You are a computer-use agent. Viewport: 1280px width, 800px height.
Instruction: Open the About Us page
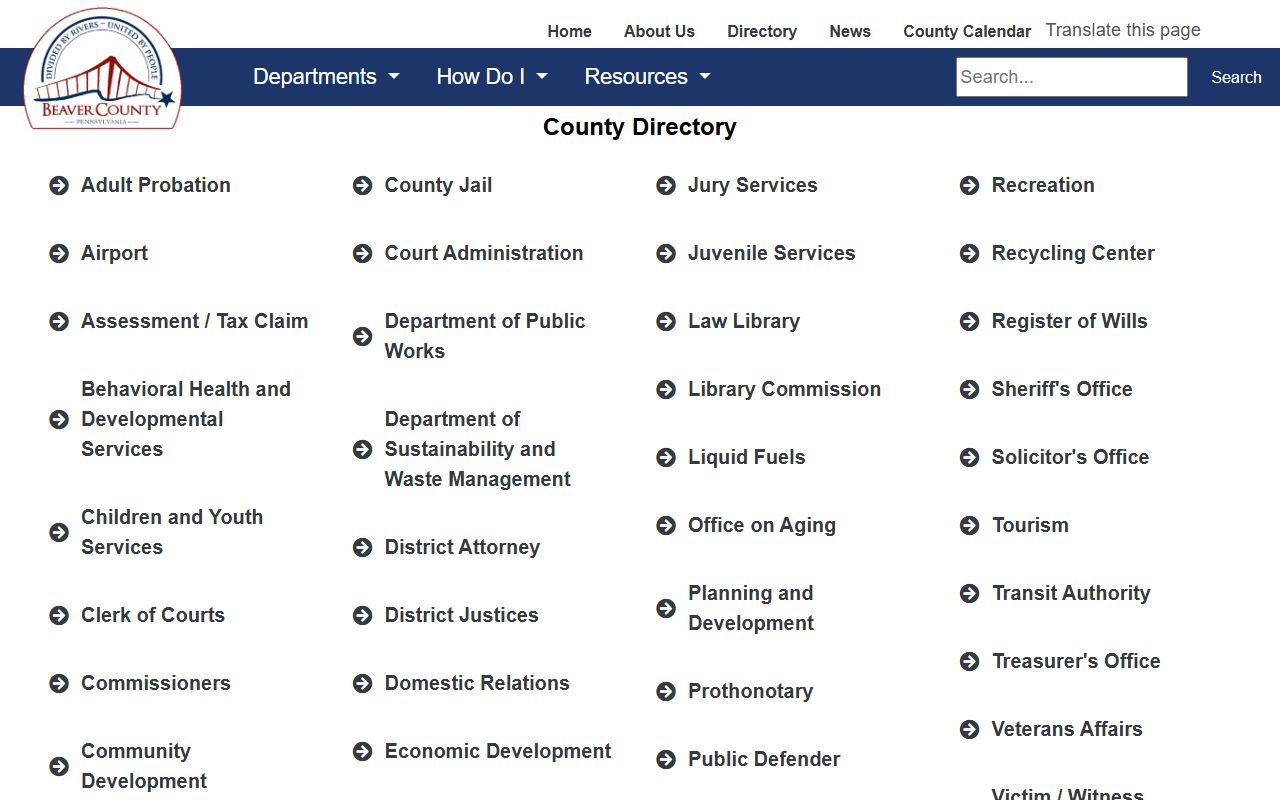[x=659, y=31]
